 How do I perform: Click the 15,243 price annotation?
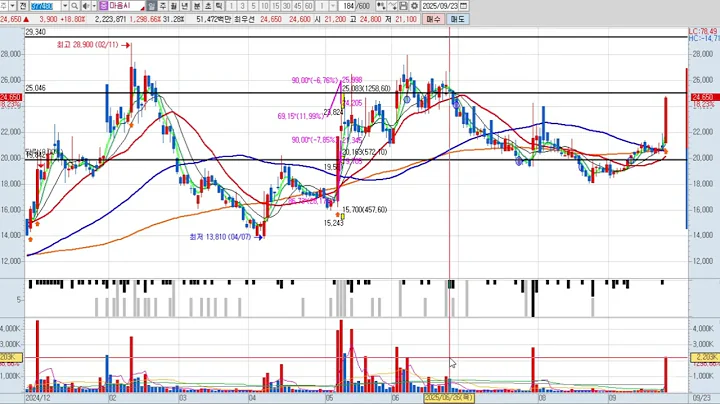point(334,223)
